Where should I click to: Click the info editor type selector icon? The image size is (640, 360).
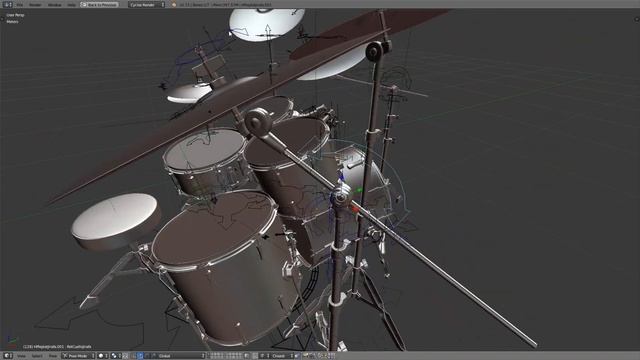coord(7,4)
